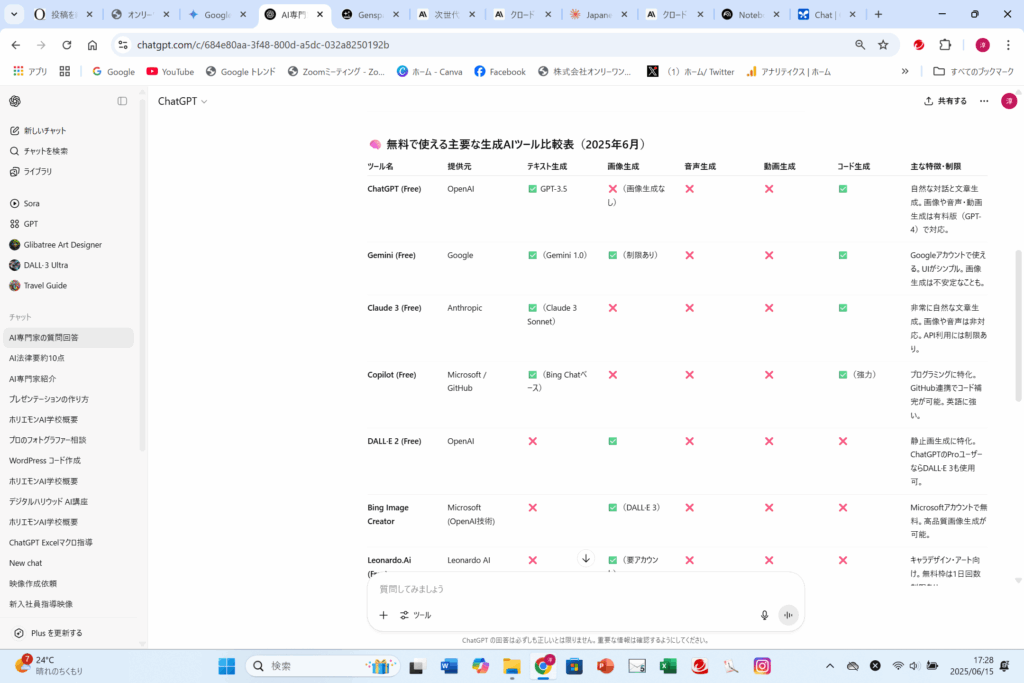Screen dimensions: 1024x683
Task: Open the GPT explorer item
Action: coord(24,223)
